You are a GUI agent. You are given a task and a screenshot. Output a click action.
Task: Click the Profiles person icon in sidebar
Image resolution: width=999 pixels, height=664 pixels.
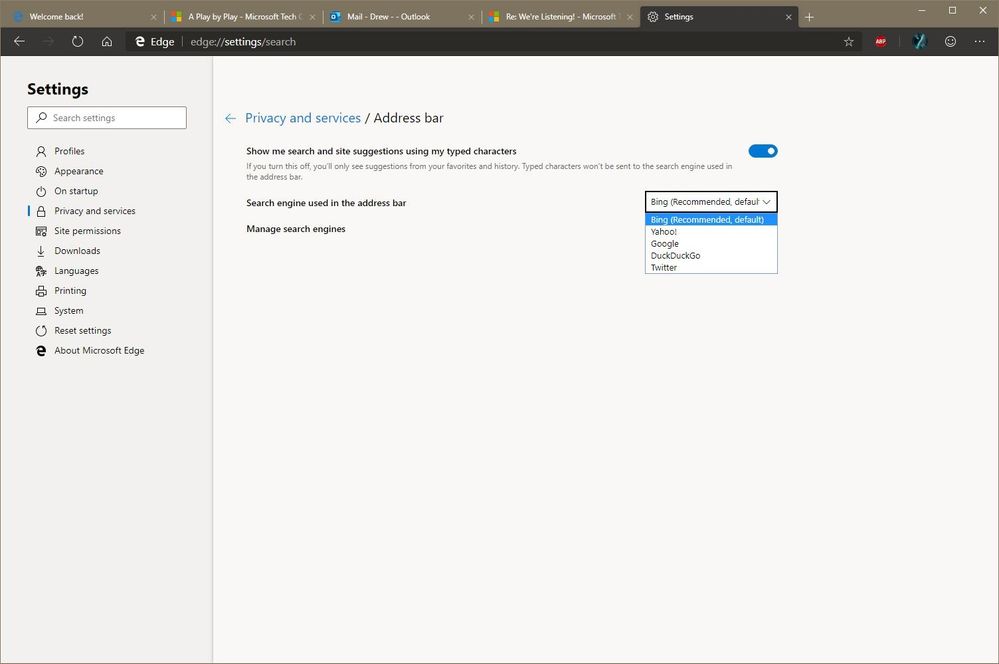pos(41,151)
